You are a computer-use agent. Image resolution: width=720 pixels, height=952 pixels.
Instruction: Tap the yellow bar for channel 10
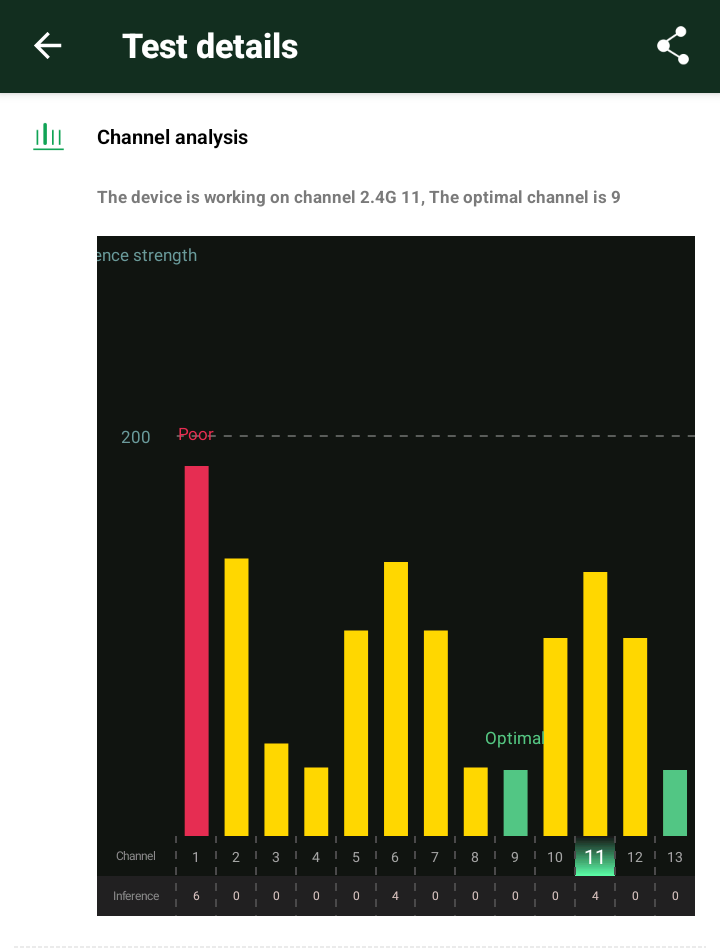[x=555, y=736]
